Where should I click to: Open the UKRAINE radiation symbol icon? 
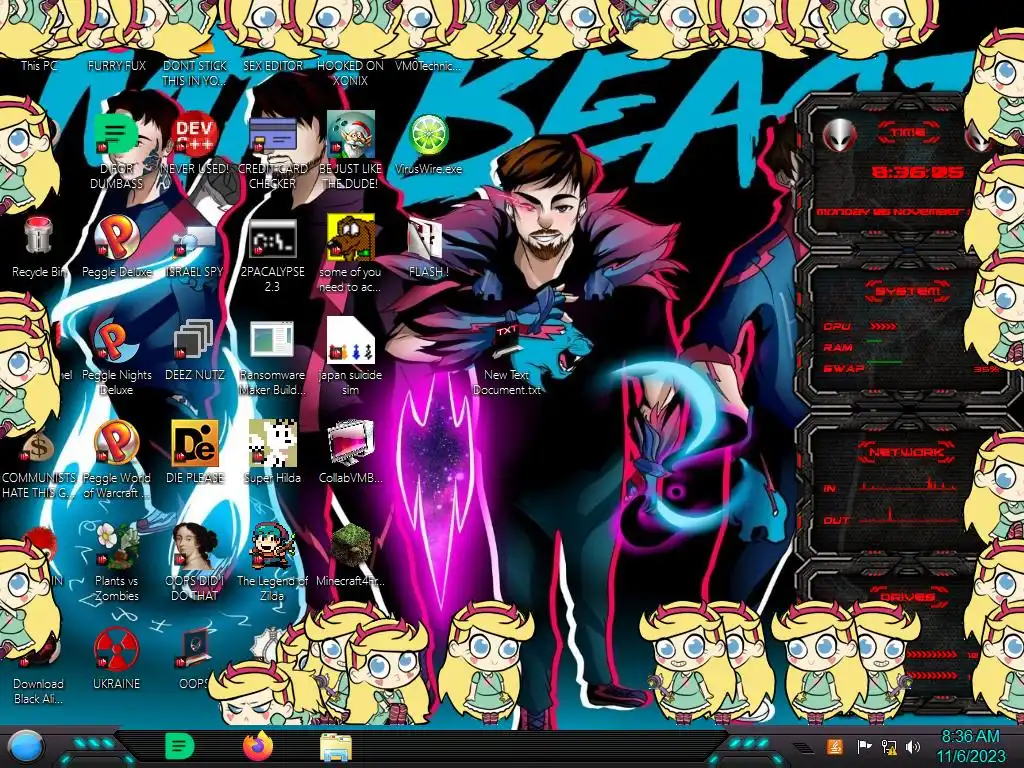[116, 650]
